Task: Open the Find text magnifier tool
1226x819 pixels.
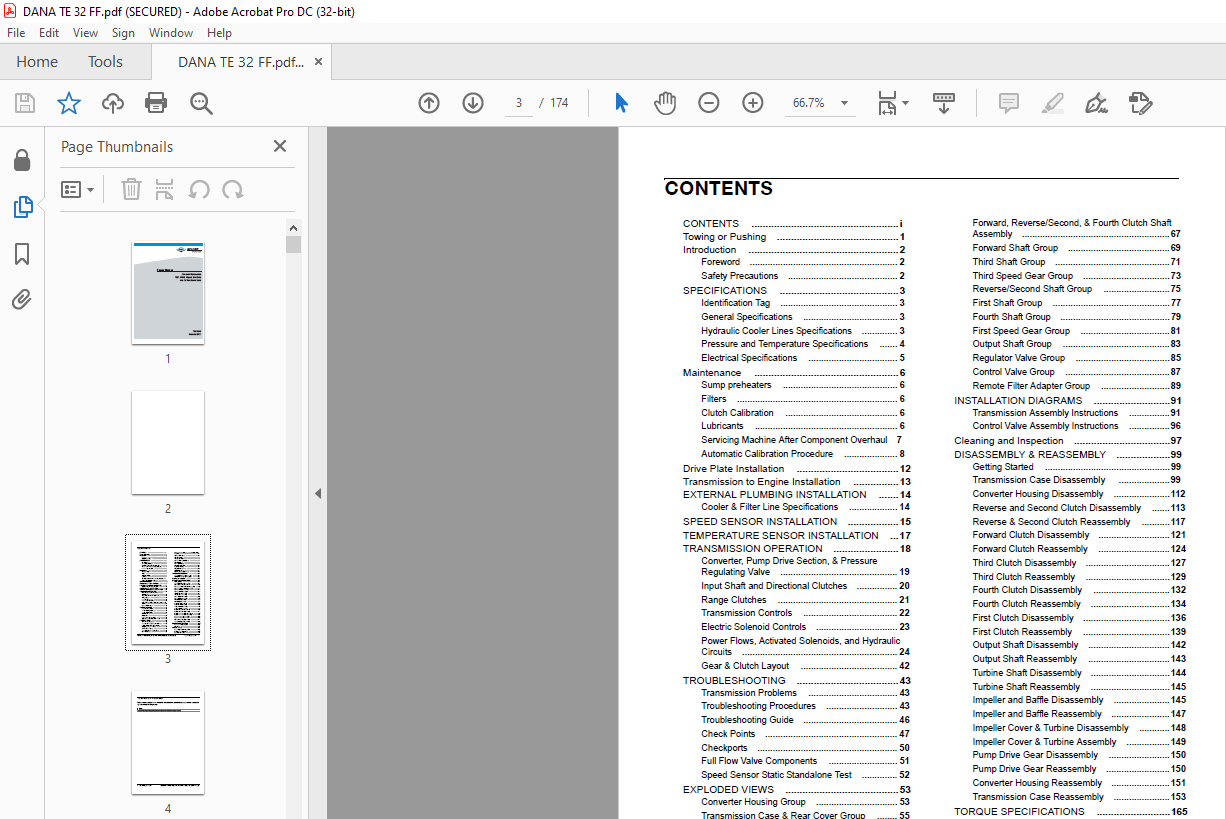Action: click(201, 103)
